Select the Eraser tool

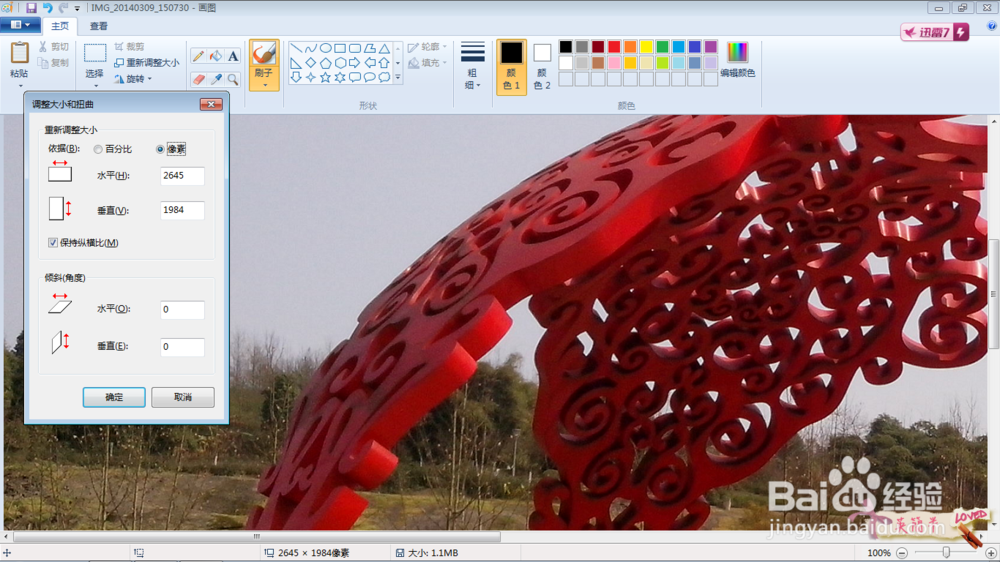198,79
